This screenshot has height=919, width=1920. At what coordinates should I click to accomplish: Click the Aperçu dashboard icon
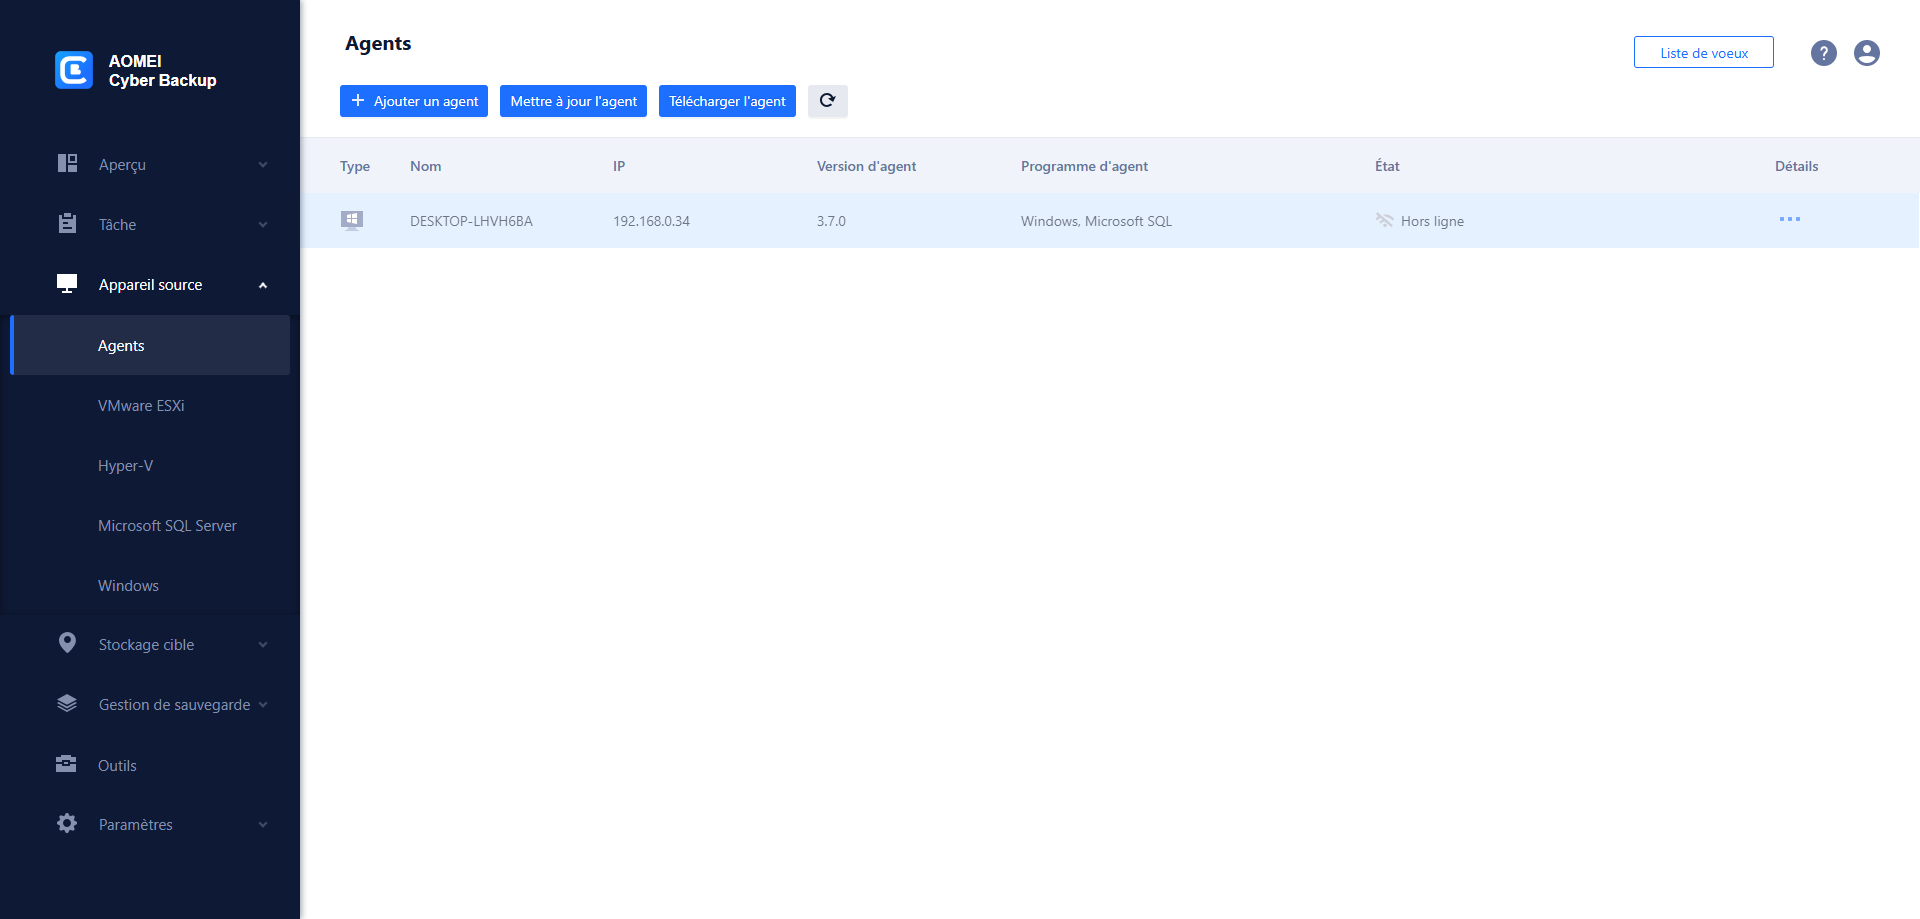(x=67, y=163)
